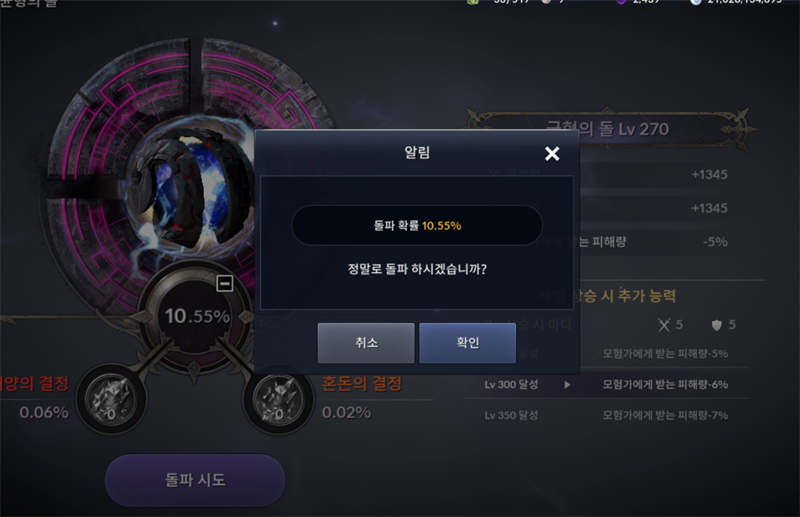Click the 10.55% circular probability gauge
800x517 pixels.
click(x=196, y=316)
